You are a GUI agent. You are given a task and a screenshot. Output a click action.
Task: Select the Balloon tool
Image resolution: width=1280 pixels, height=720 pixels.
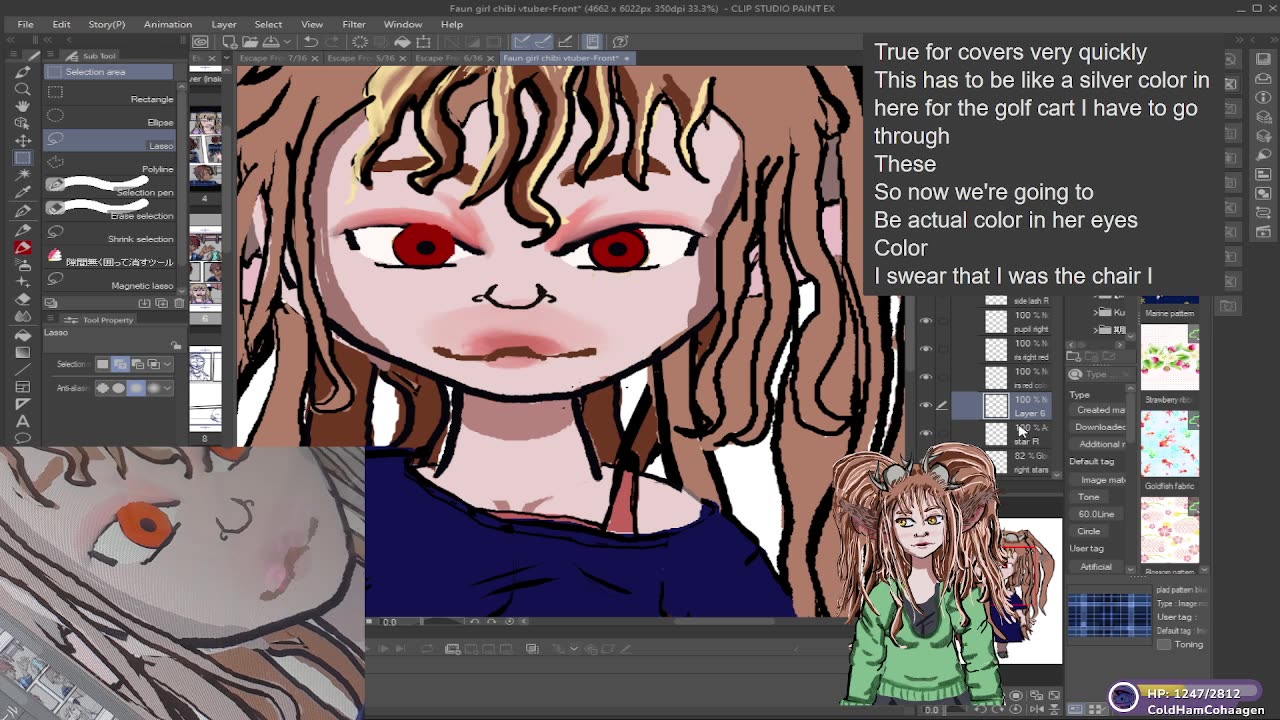click(22, 438)
